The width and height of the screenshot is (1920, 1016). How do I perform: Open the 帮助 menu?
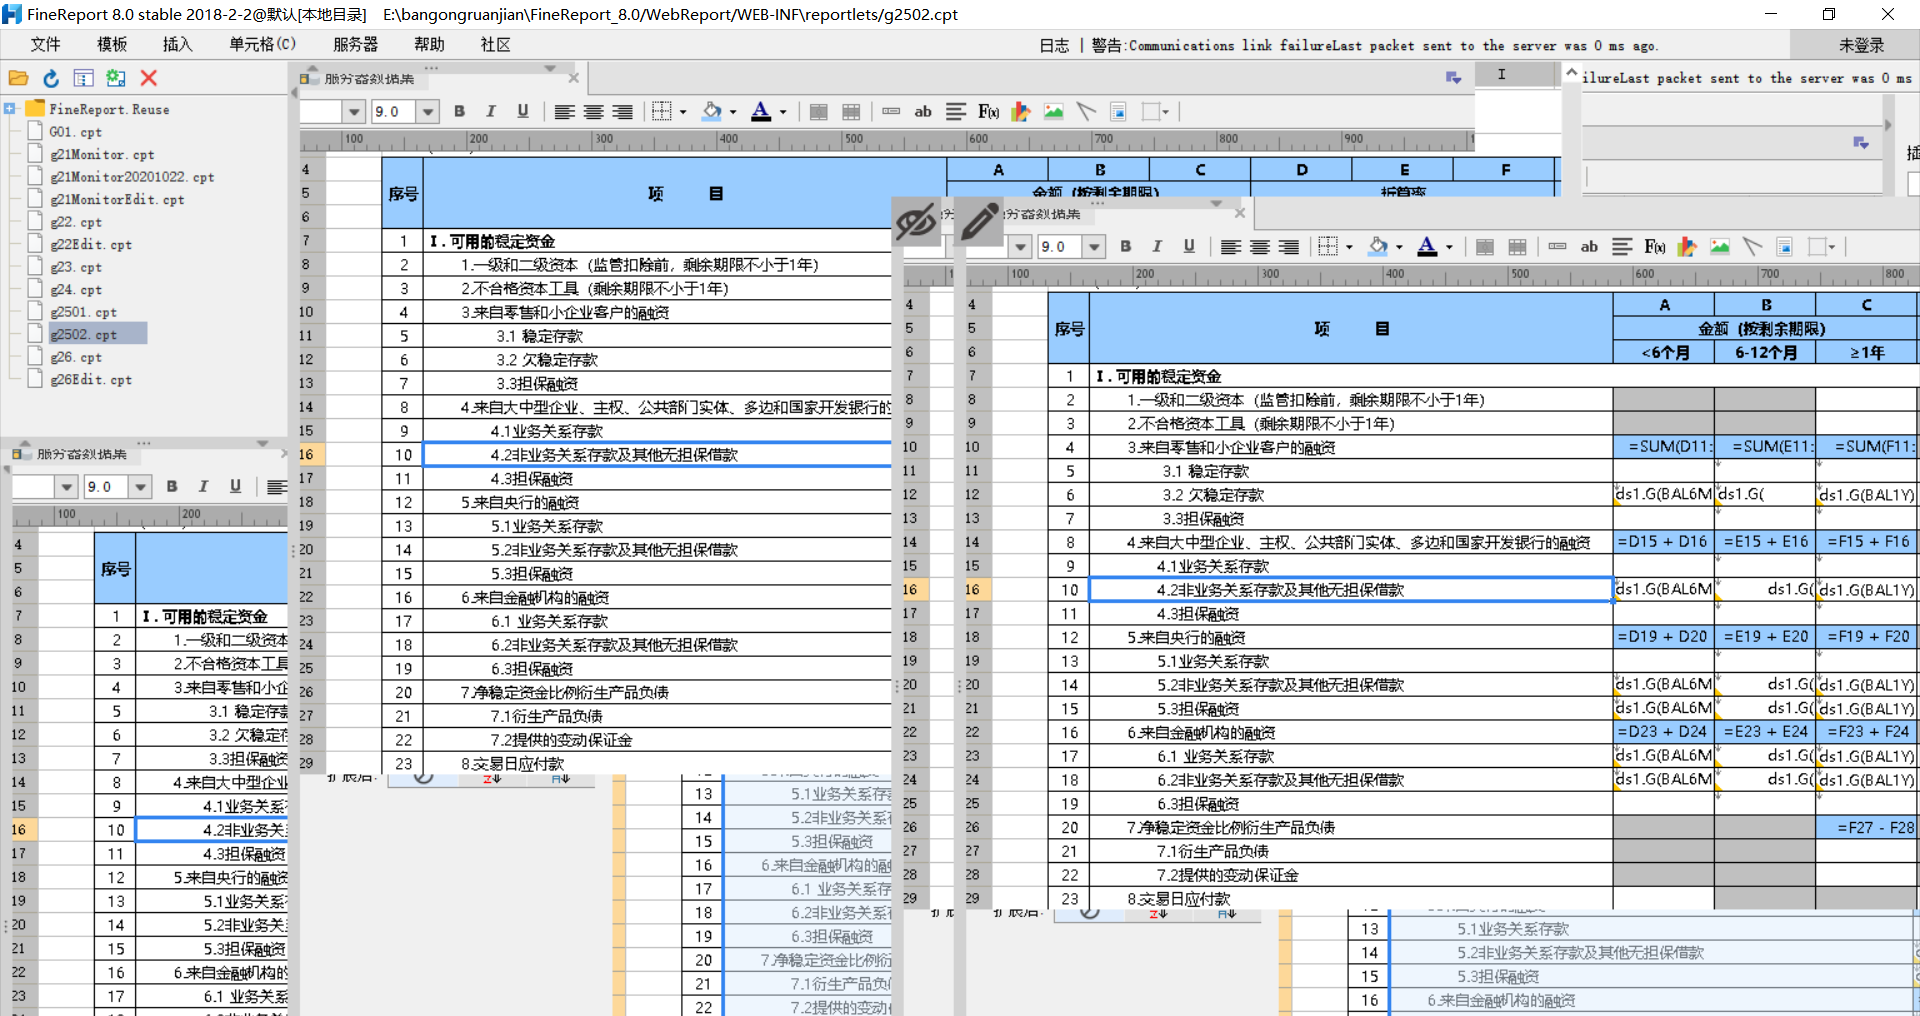point(429,45)
